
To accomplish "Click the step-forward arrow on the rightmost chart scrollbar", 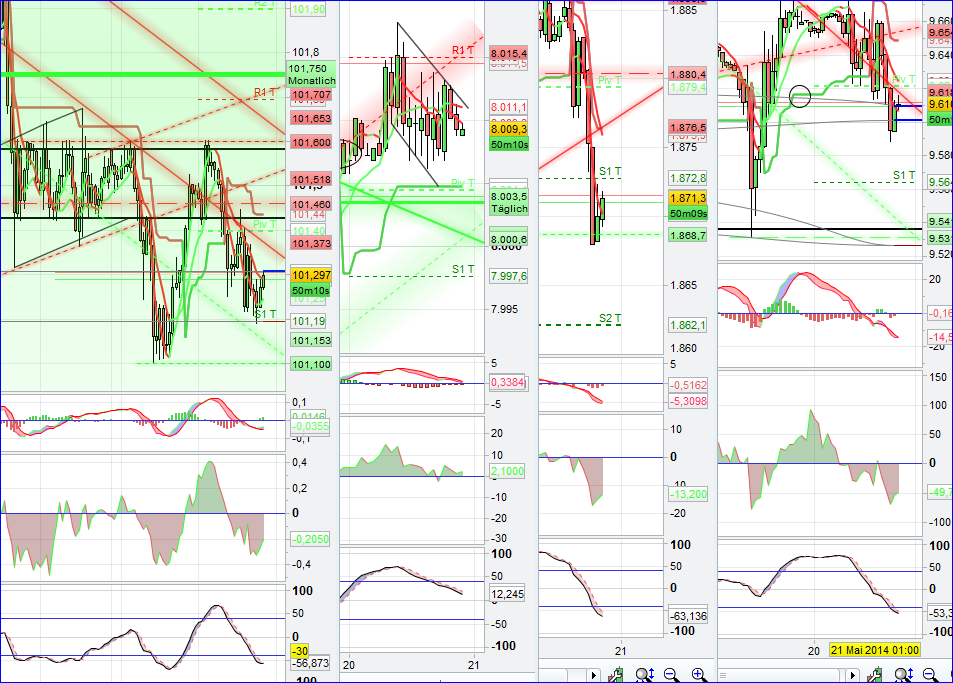I will click(853, 674).
